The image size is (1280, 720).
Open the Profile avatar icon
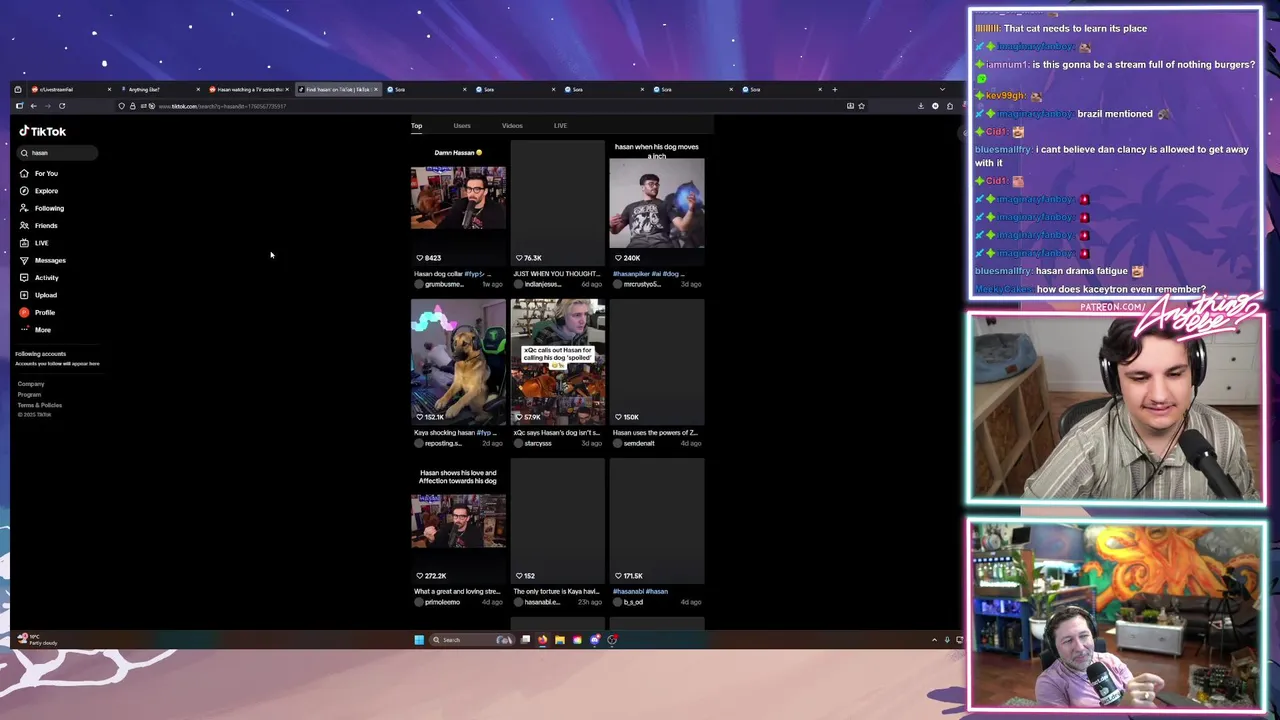tap(24, 312)
